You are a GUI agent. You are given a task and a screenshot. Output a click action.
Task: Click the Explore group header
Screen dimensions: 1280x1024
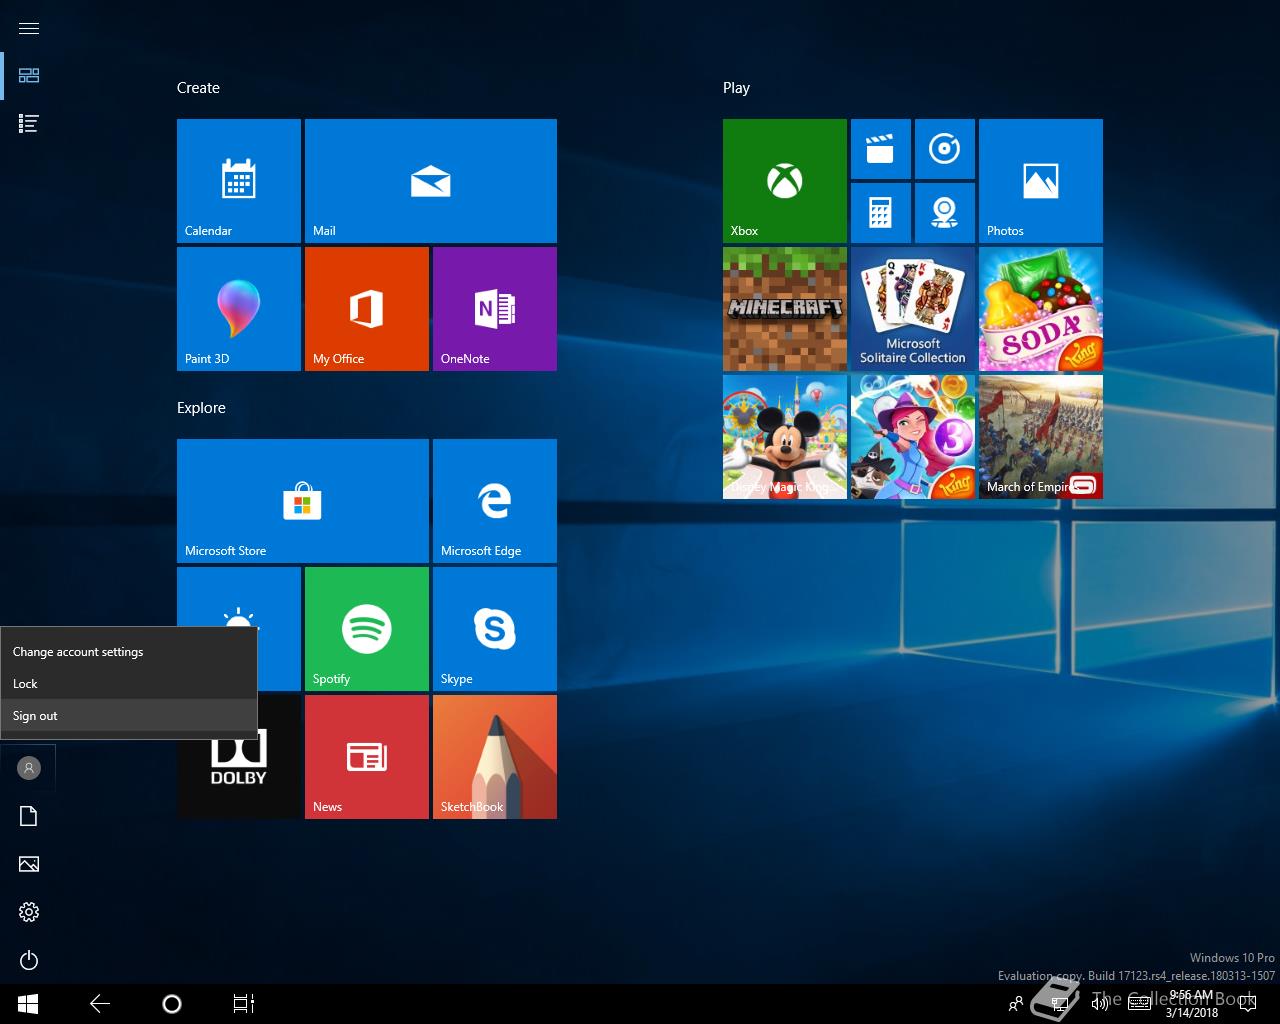[x=201, y=408]
